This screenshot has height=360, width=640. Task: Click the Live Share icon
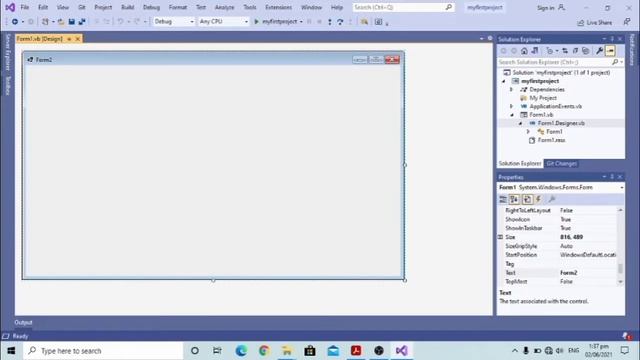pos(580,23)
